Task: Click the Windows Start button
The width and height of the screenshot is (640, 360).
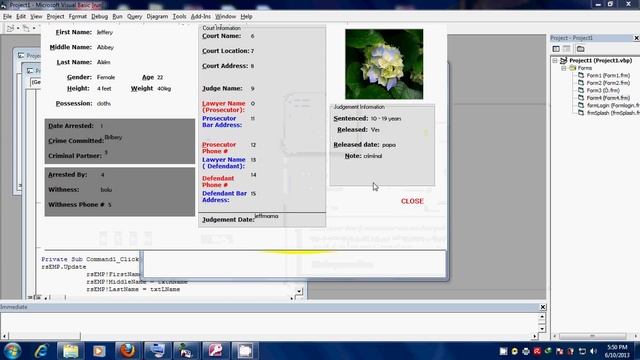Action: 12,351
